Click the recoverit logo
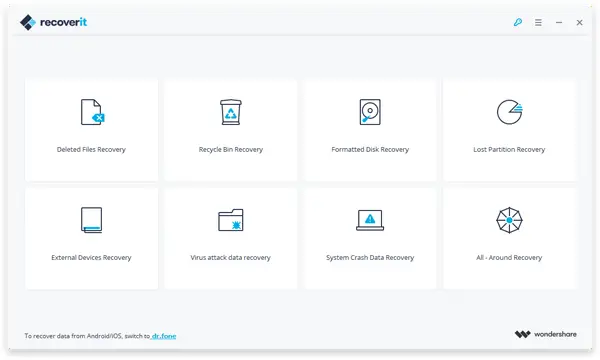 pos(53,22)
